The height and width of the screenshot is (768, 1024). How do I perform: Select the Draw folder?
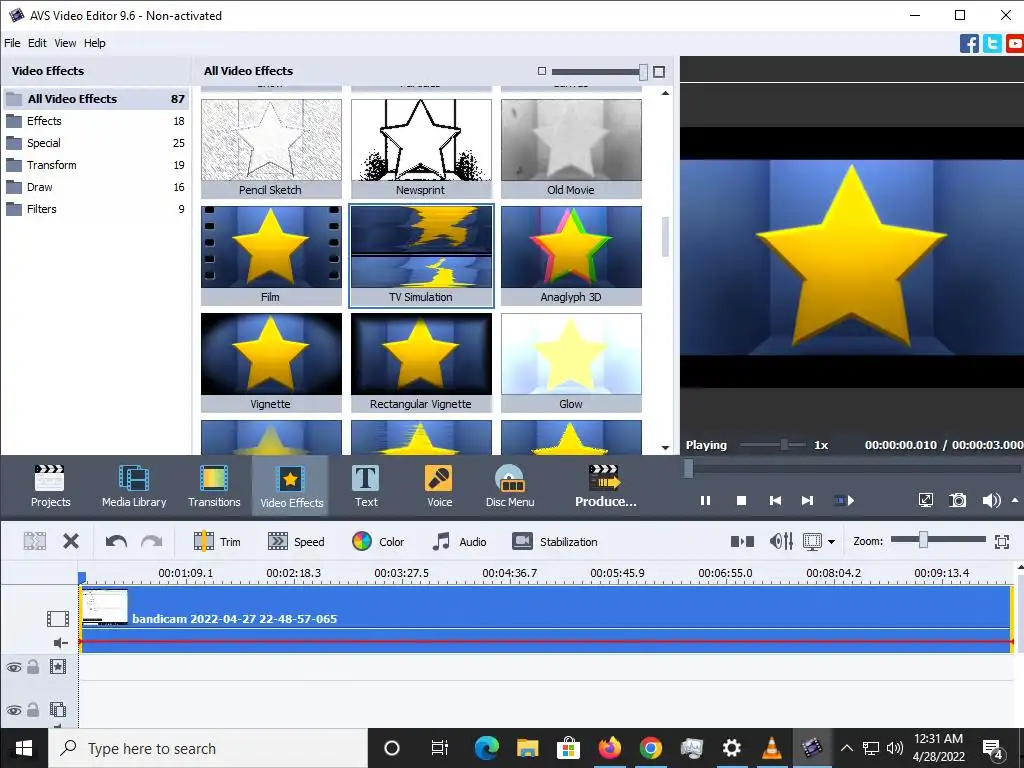click(96, 187)
